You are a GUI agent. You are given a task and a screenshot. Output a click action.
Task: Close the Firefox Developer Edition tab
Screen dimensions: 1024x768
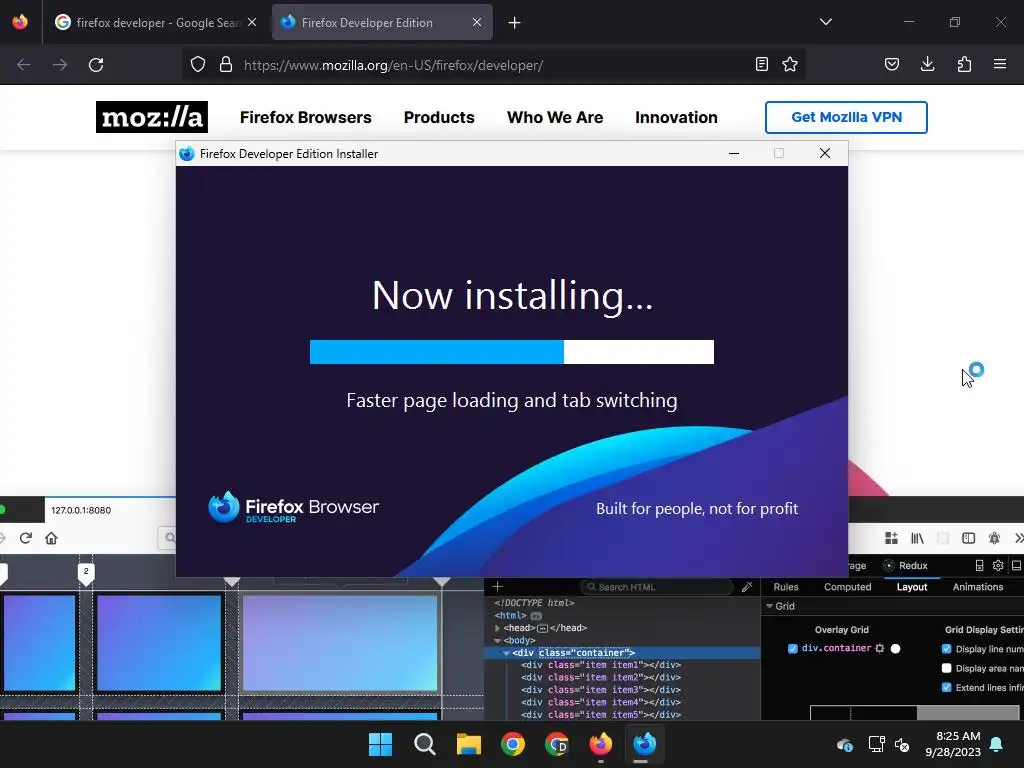coord(477,22)
